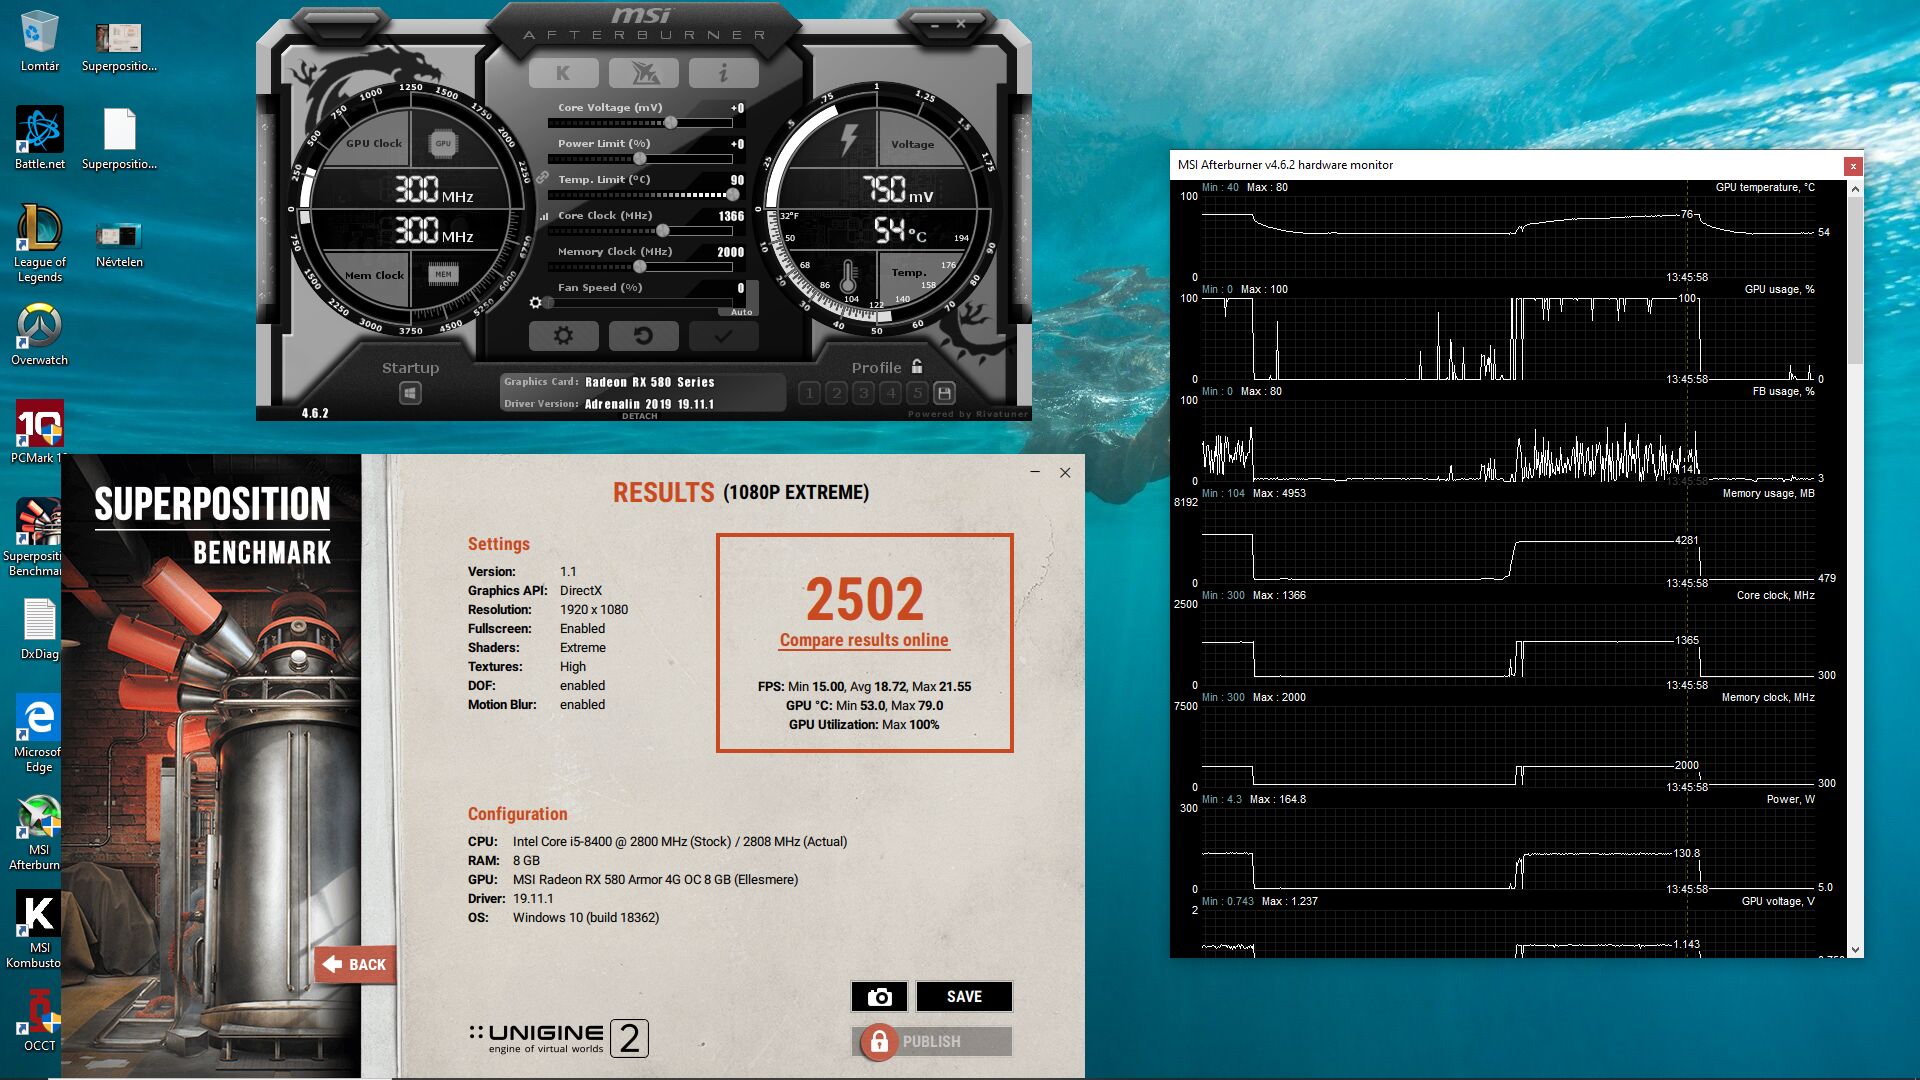The image size is (1920, 1080).
Task: Click the hardware monitor scrollbar down arrow
Action: click(x=1855, y=949)
